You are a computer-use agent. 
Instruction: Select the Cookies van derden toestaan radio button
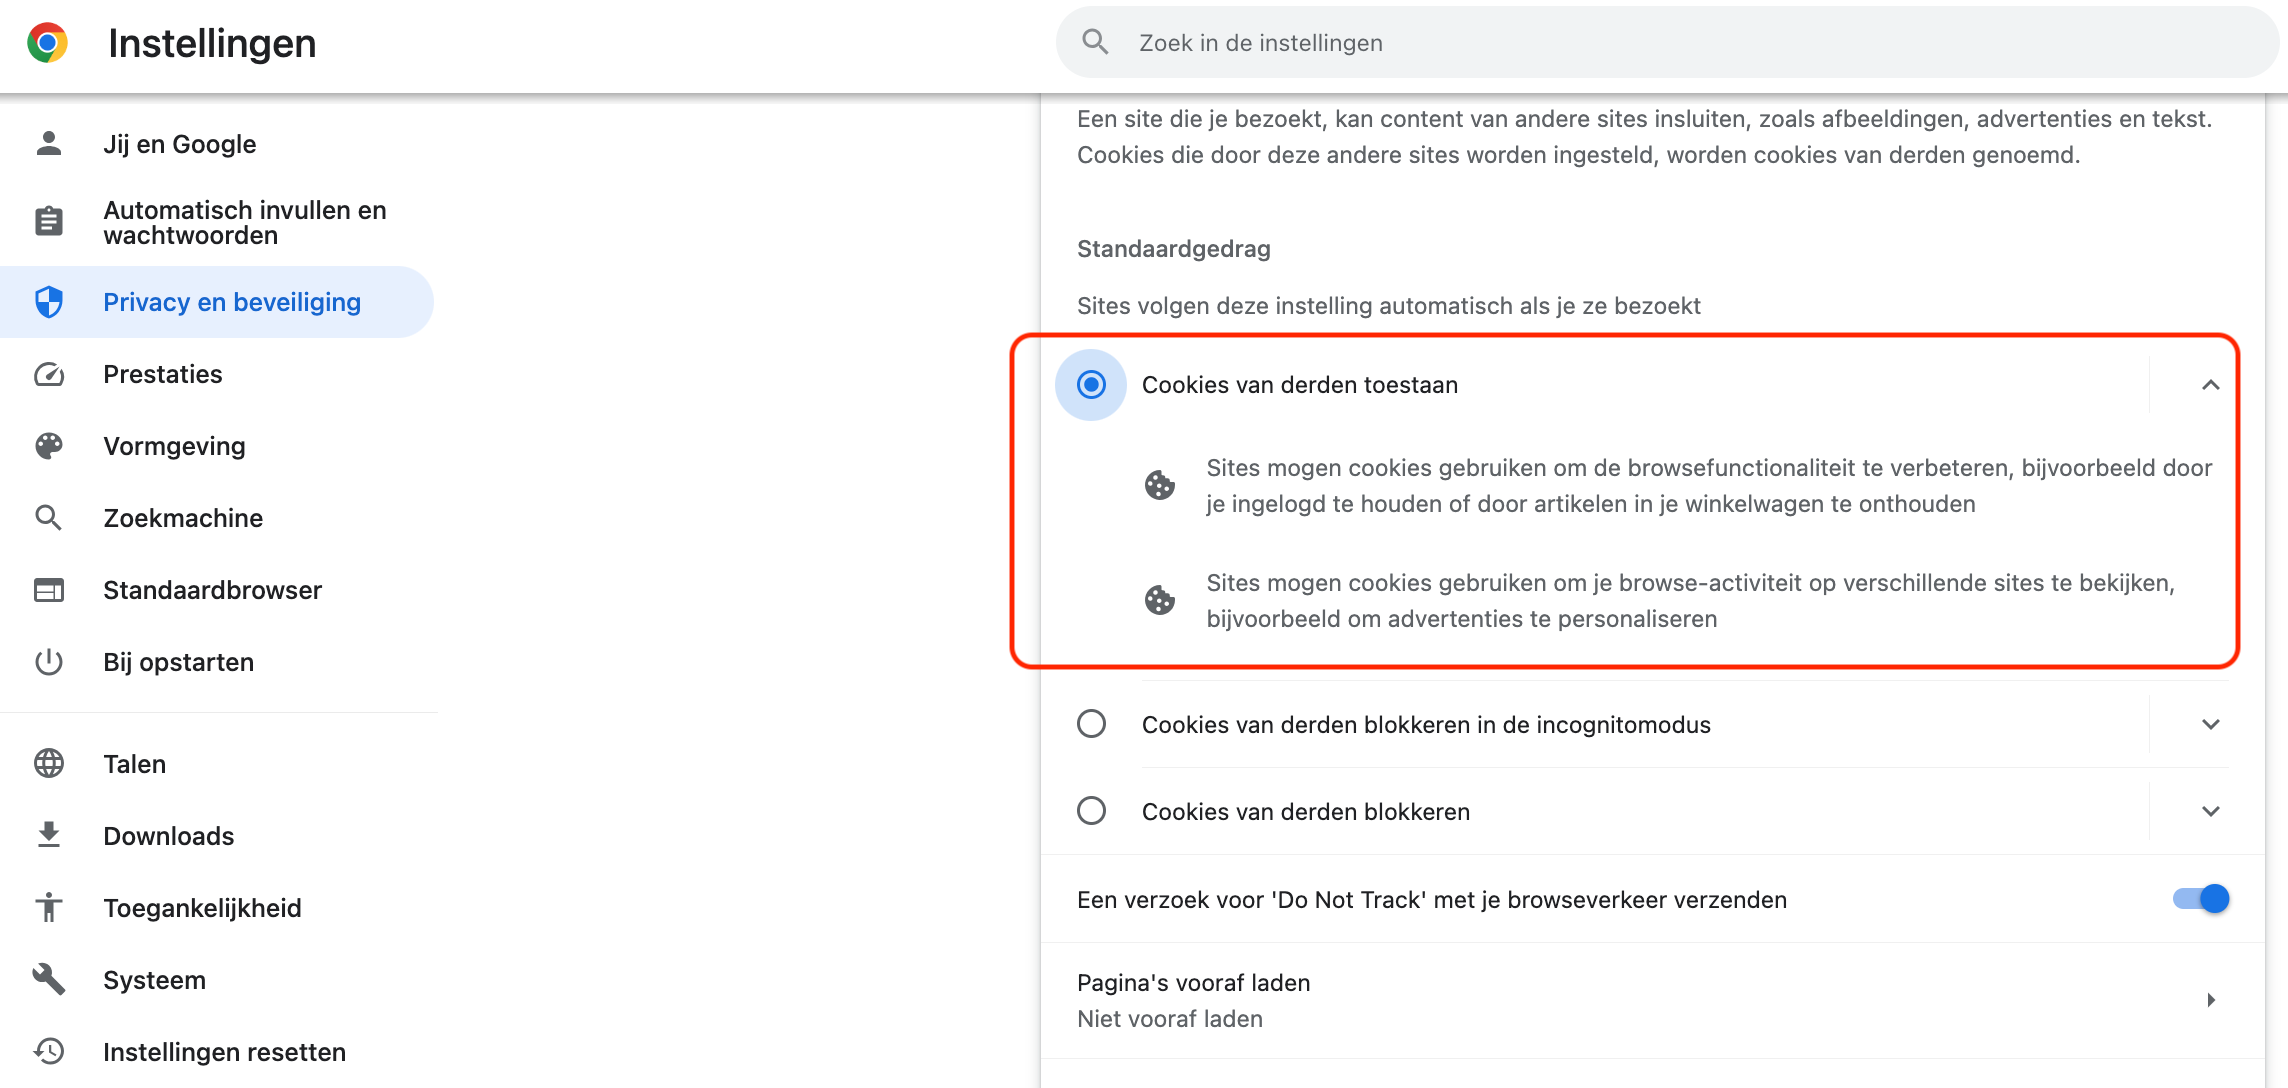pos(1091,385)
